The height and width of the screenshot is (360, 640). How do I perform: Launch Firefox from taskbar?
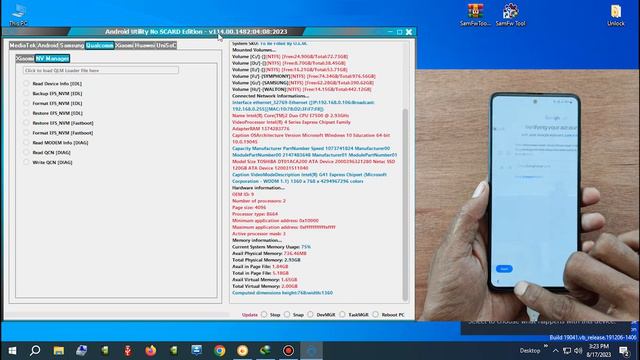[x=151, y=351]
